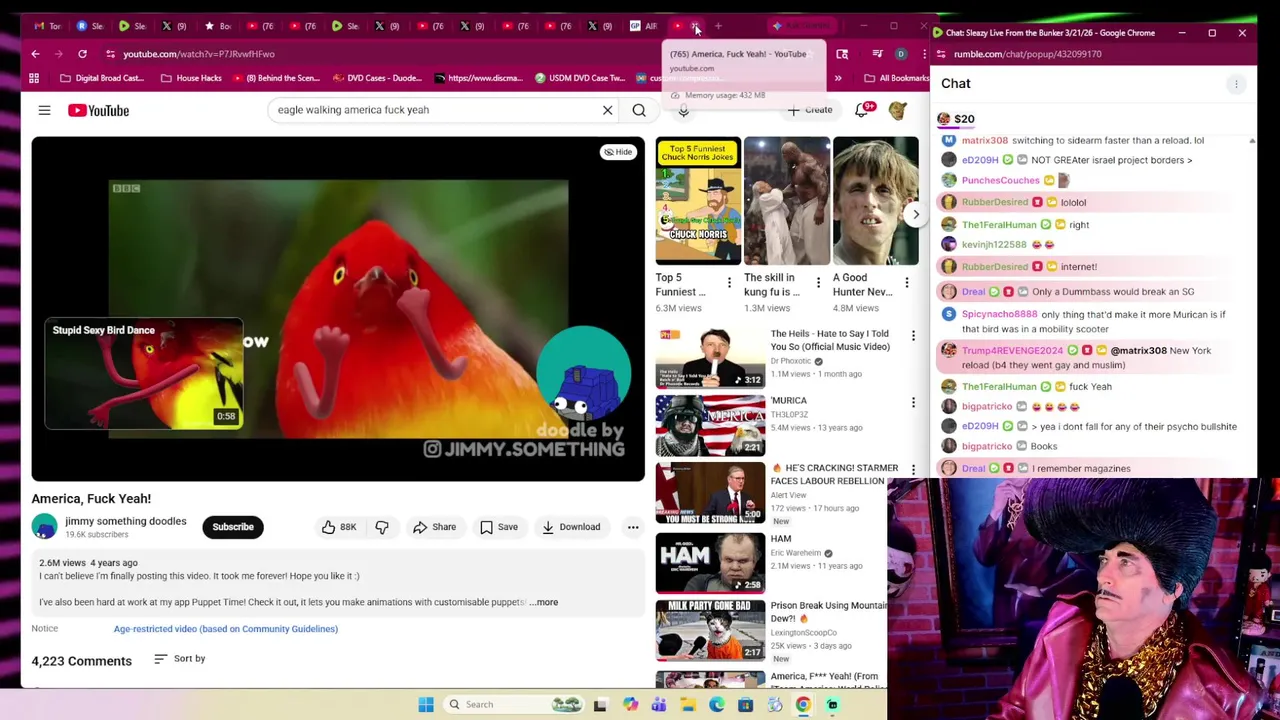Expand the video description with ...more

tap(544, 602)
